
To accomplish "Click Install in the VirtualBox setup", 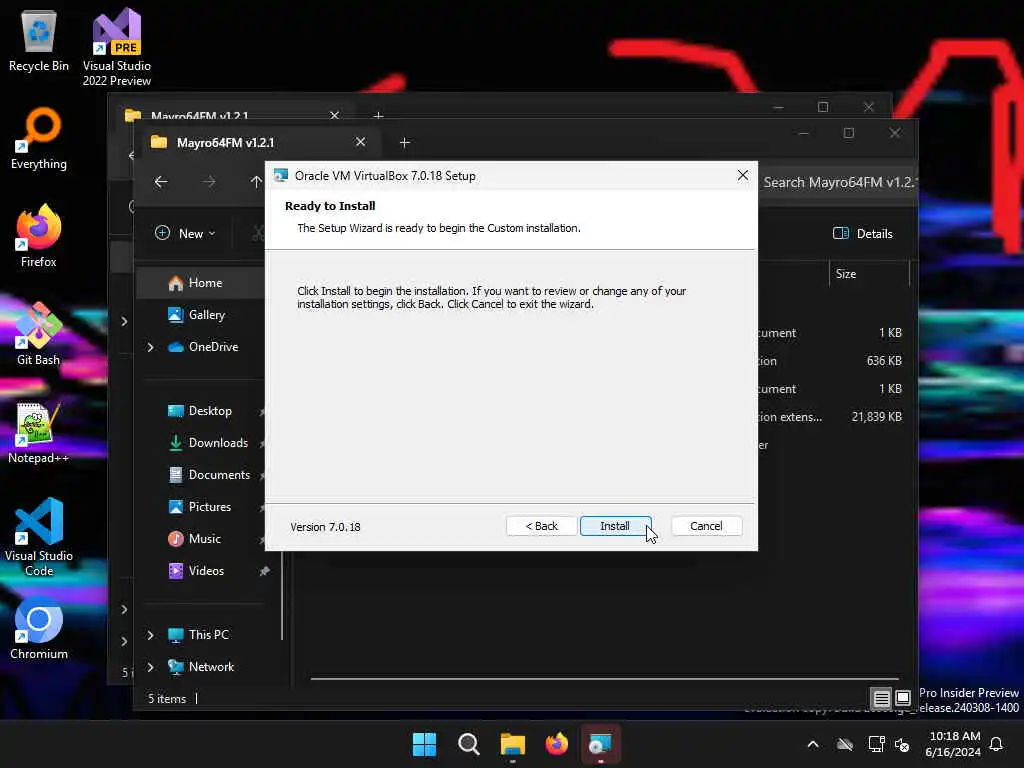I will coord(615,526).
